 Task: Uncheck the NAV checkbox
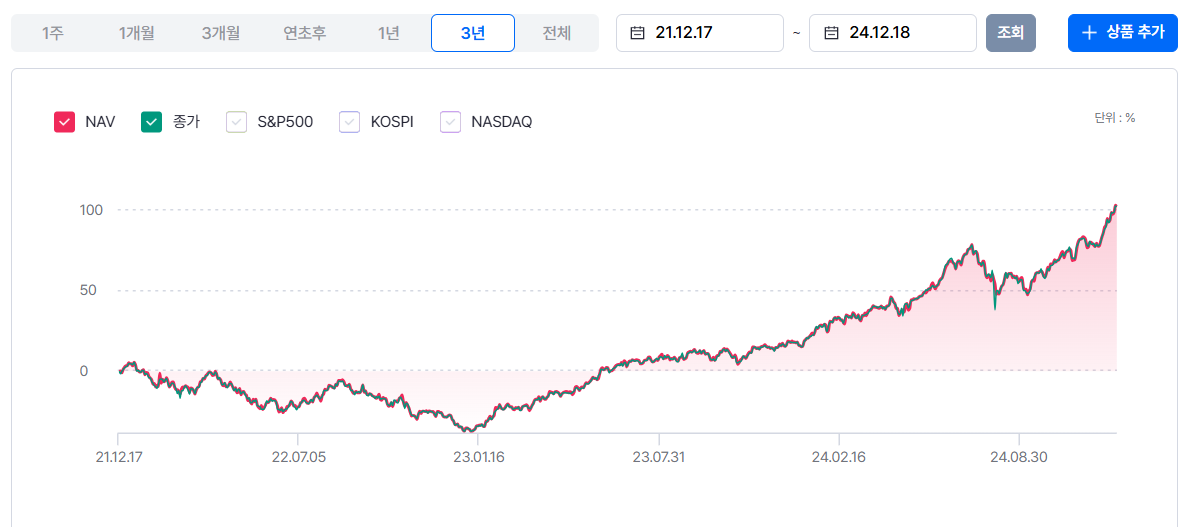[x=65, y=122]
